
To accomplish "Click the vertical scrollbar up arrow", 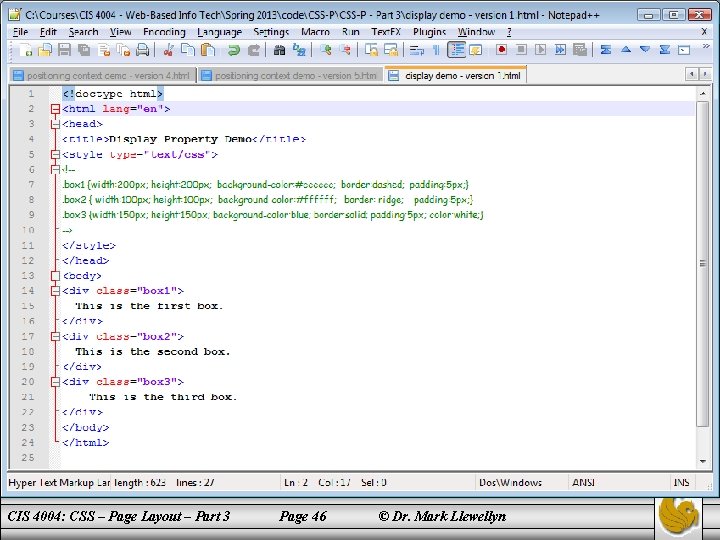I will pos(703,93).
